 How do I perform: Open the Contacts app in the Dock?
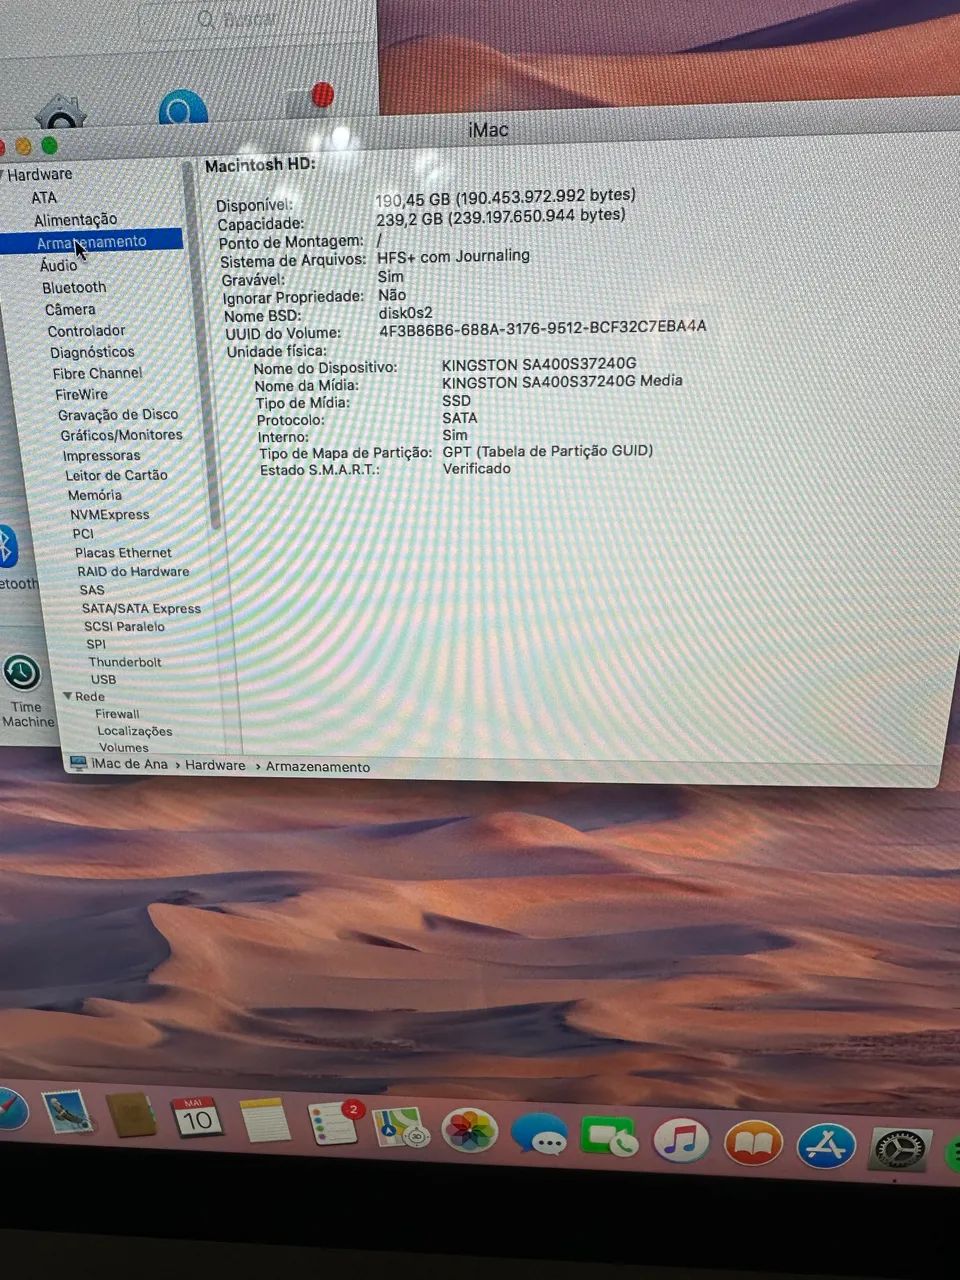click(132, 1116)
